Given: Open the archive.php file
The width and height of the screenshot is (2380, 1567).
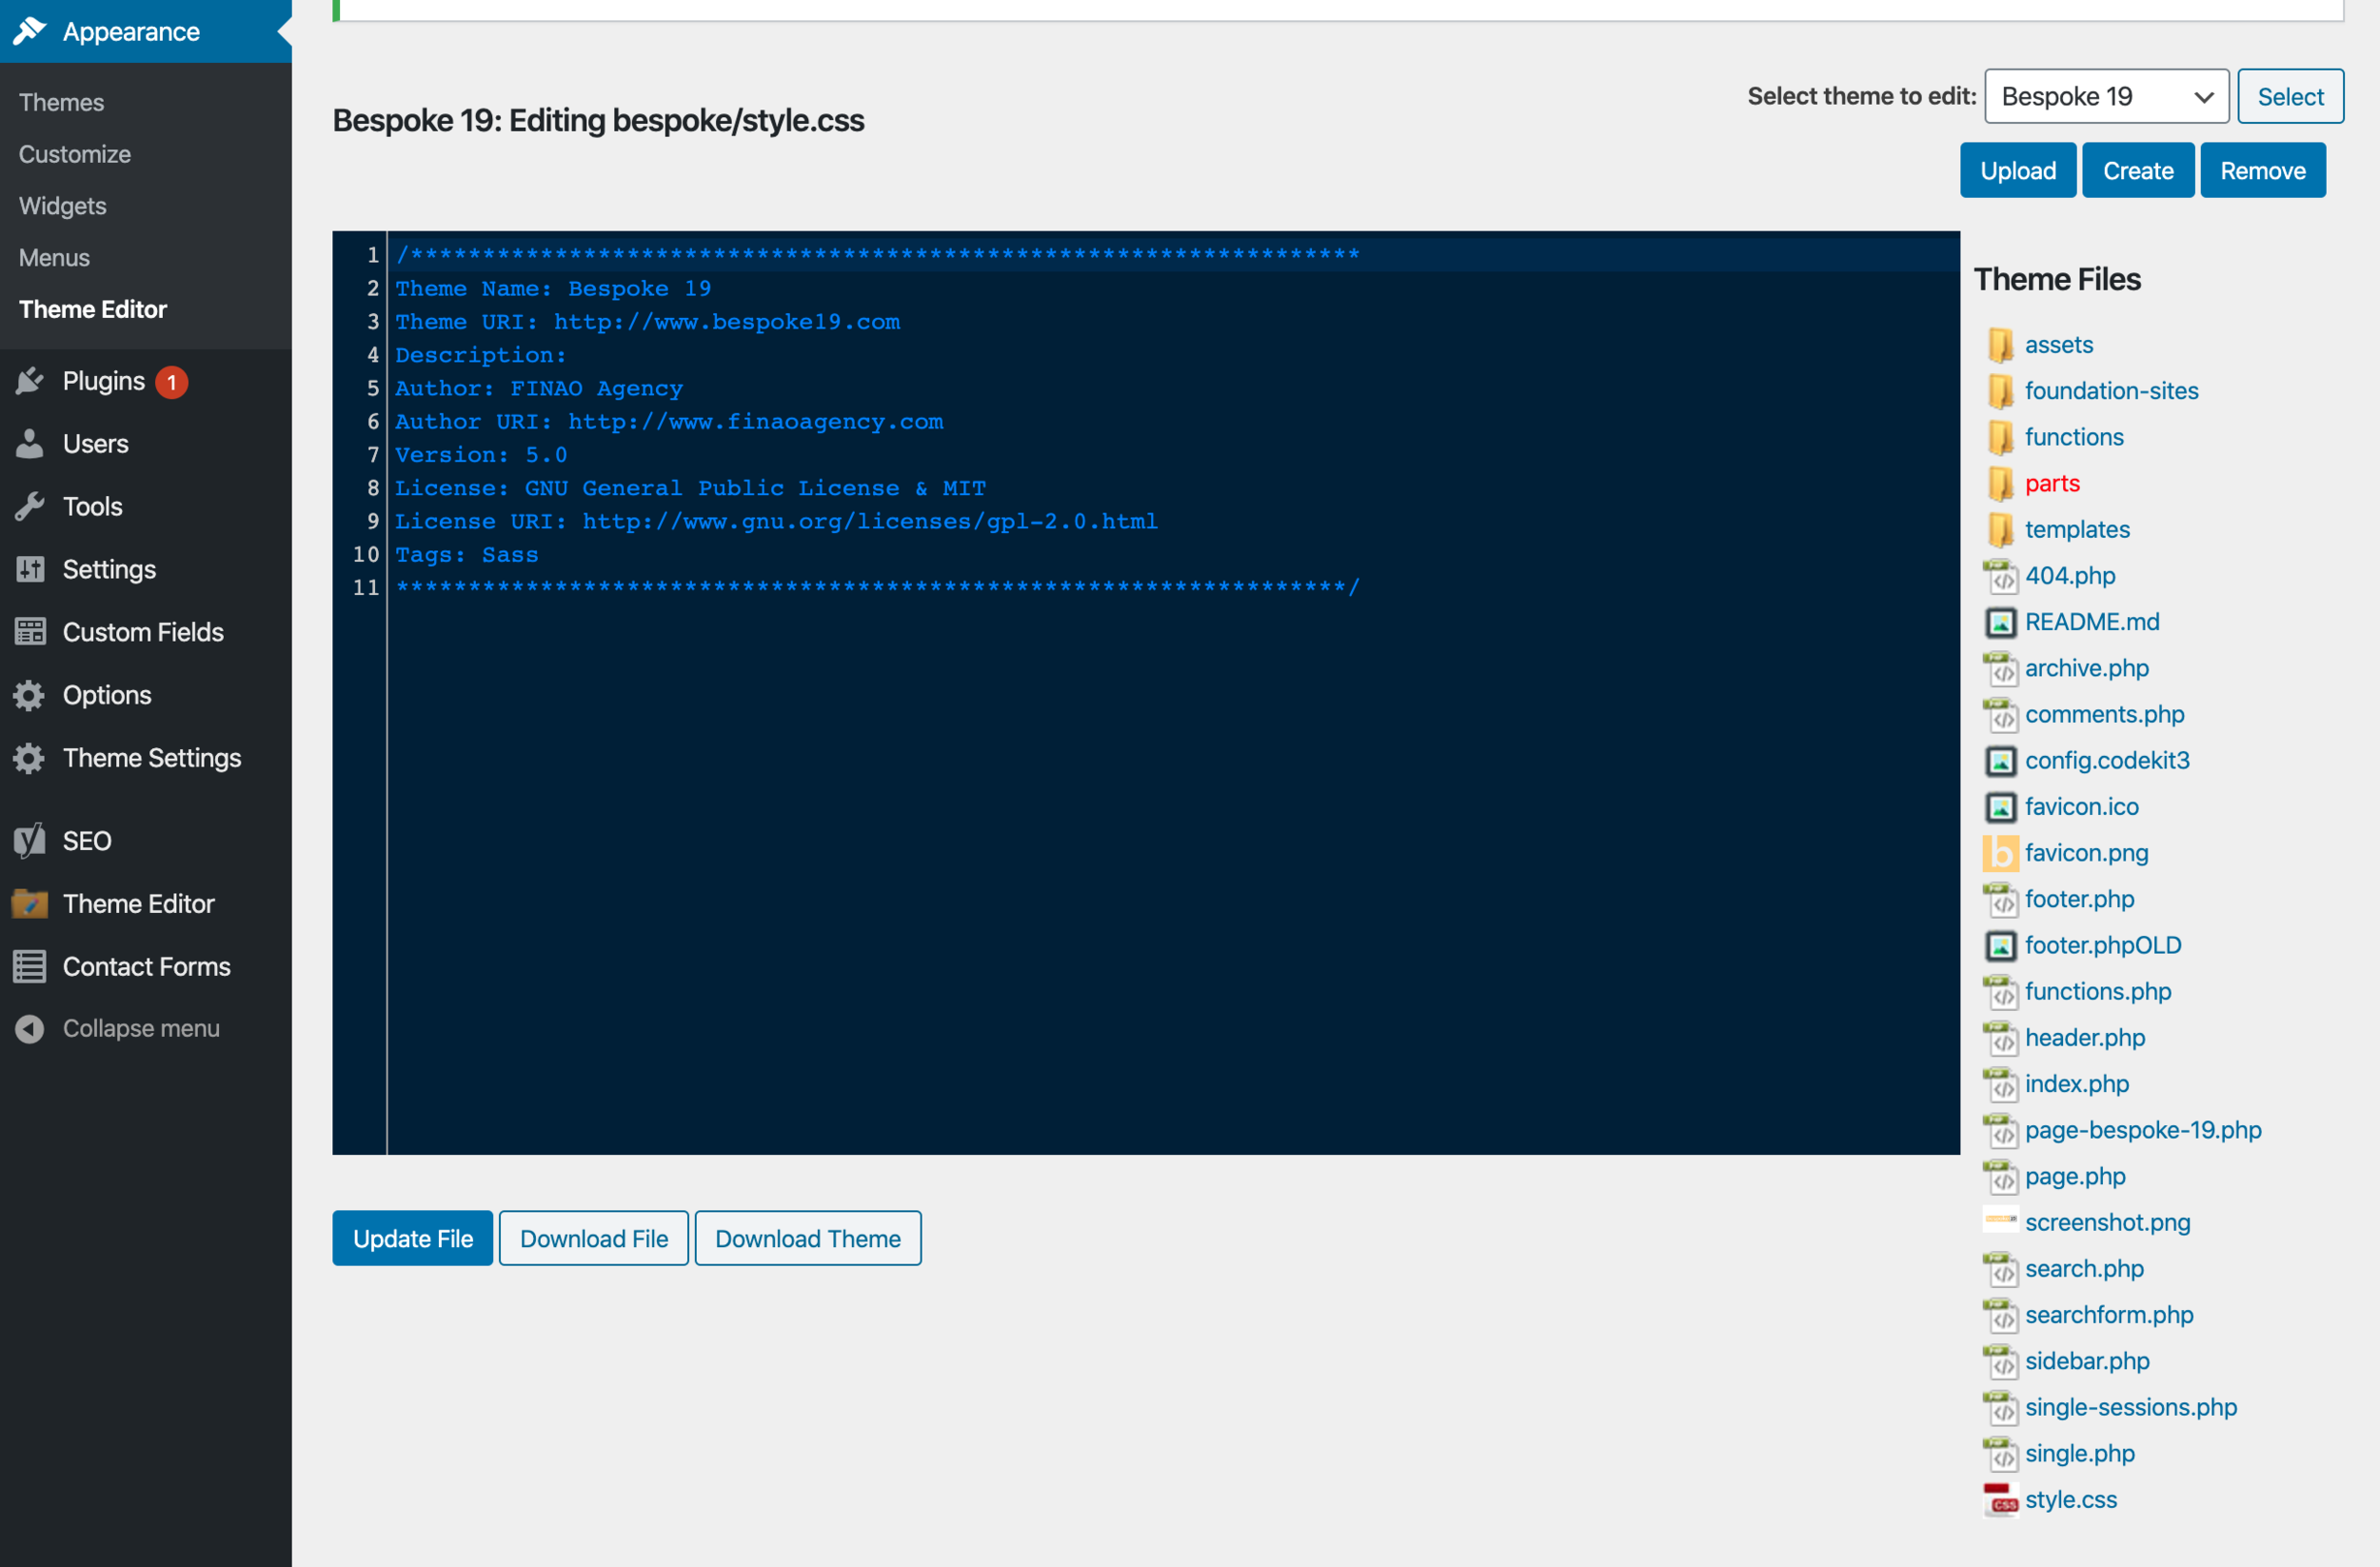Looking at the screenshot, I should coord(2087,668).
